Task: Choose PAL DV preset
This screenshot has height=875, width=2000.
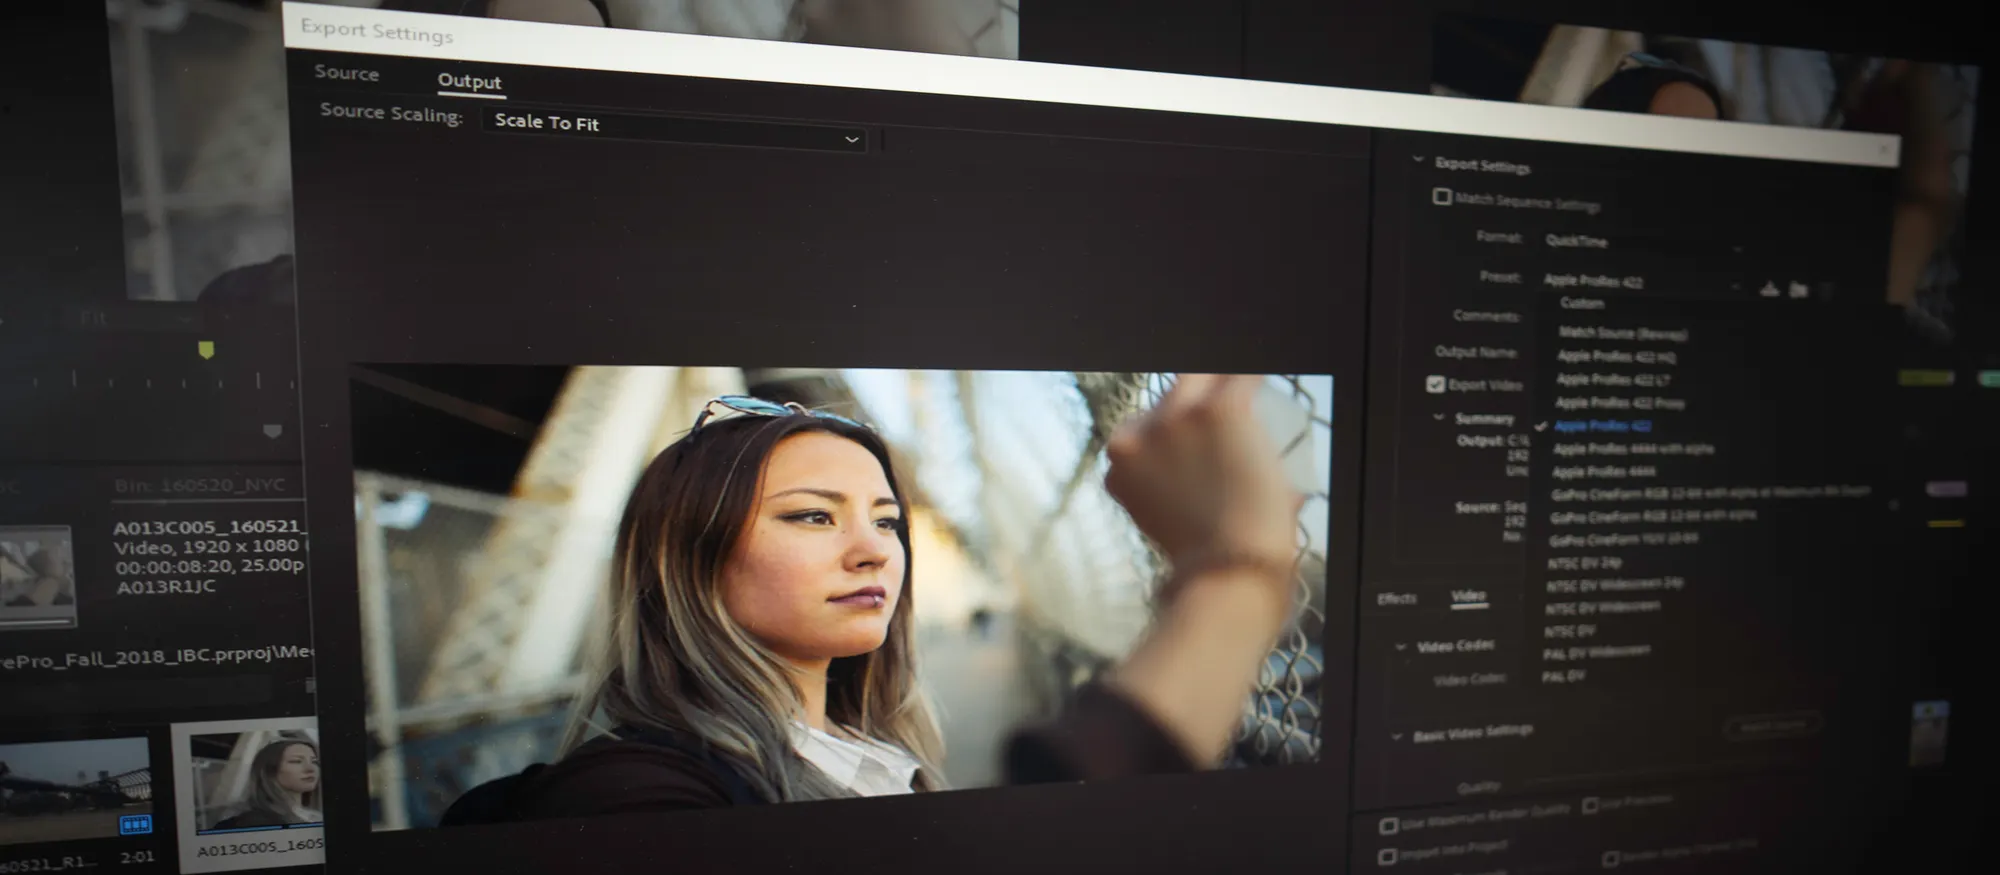Action: point(1563,677)
